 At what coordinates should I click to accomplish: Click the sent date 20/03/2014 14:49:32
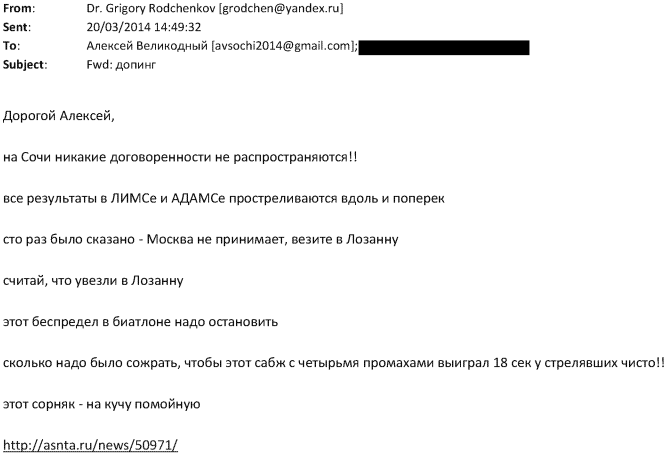(144, 27)
